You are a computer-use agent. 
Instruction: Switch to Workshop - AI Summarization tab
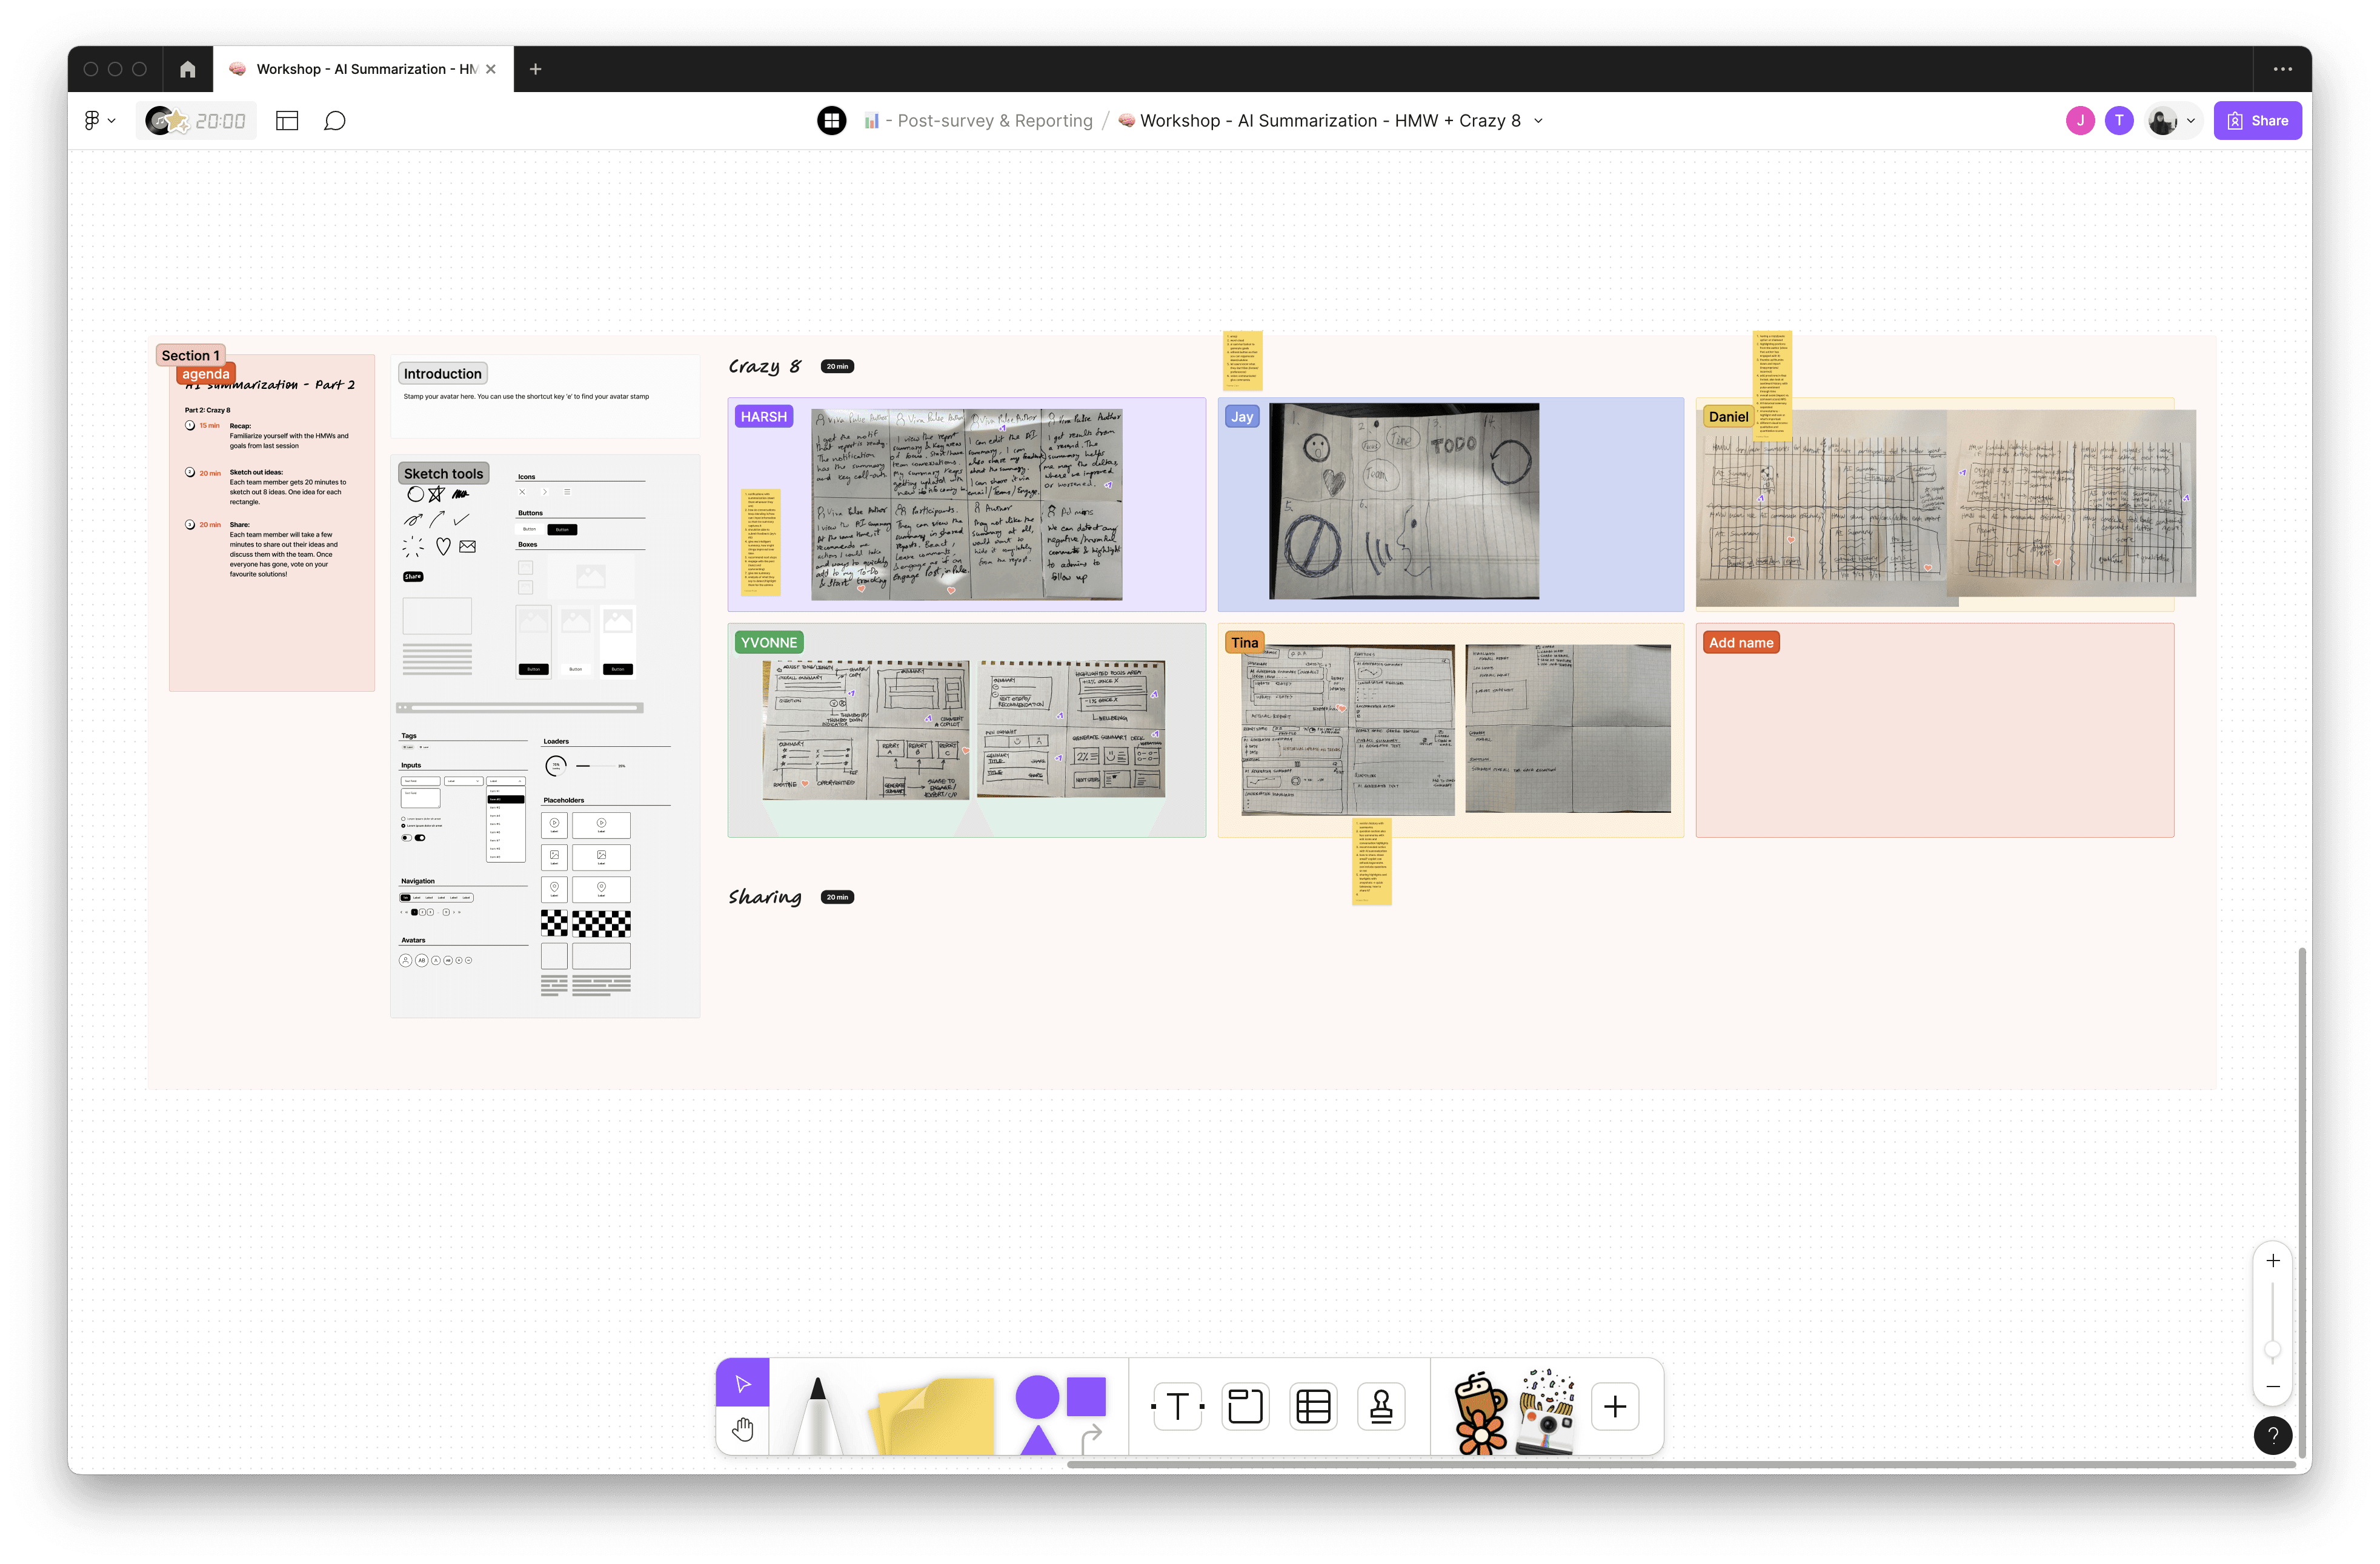364,69
